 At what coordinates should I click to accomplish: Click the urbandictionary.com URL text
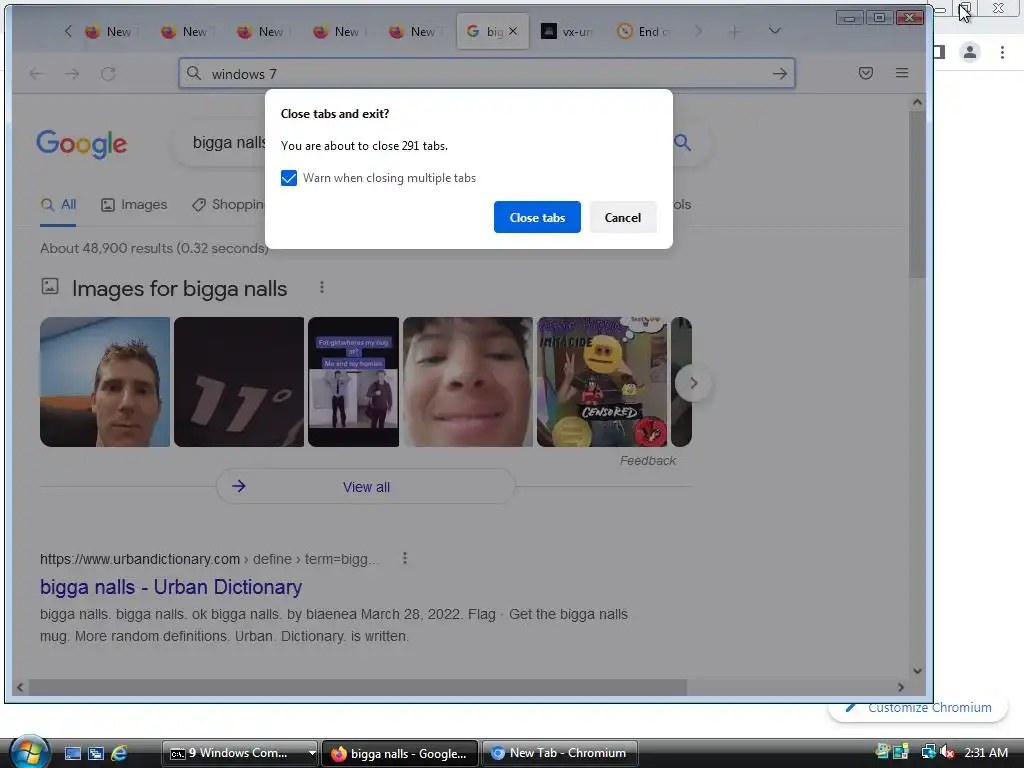point(140,559)
